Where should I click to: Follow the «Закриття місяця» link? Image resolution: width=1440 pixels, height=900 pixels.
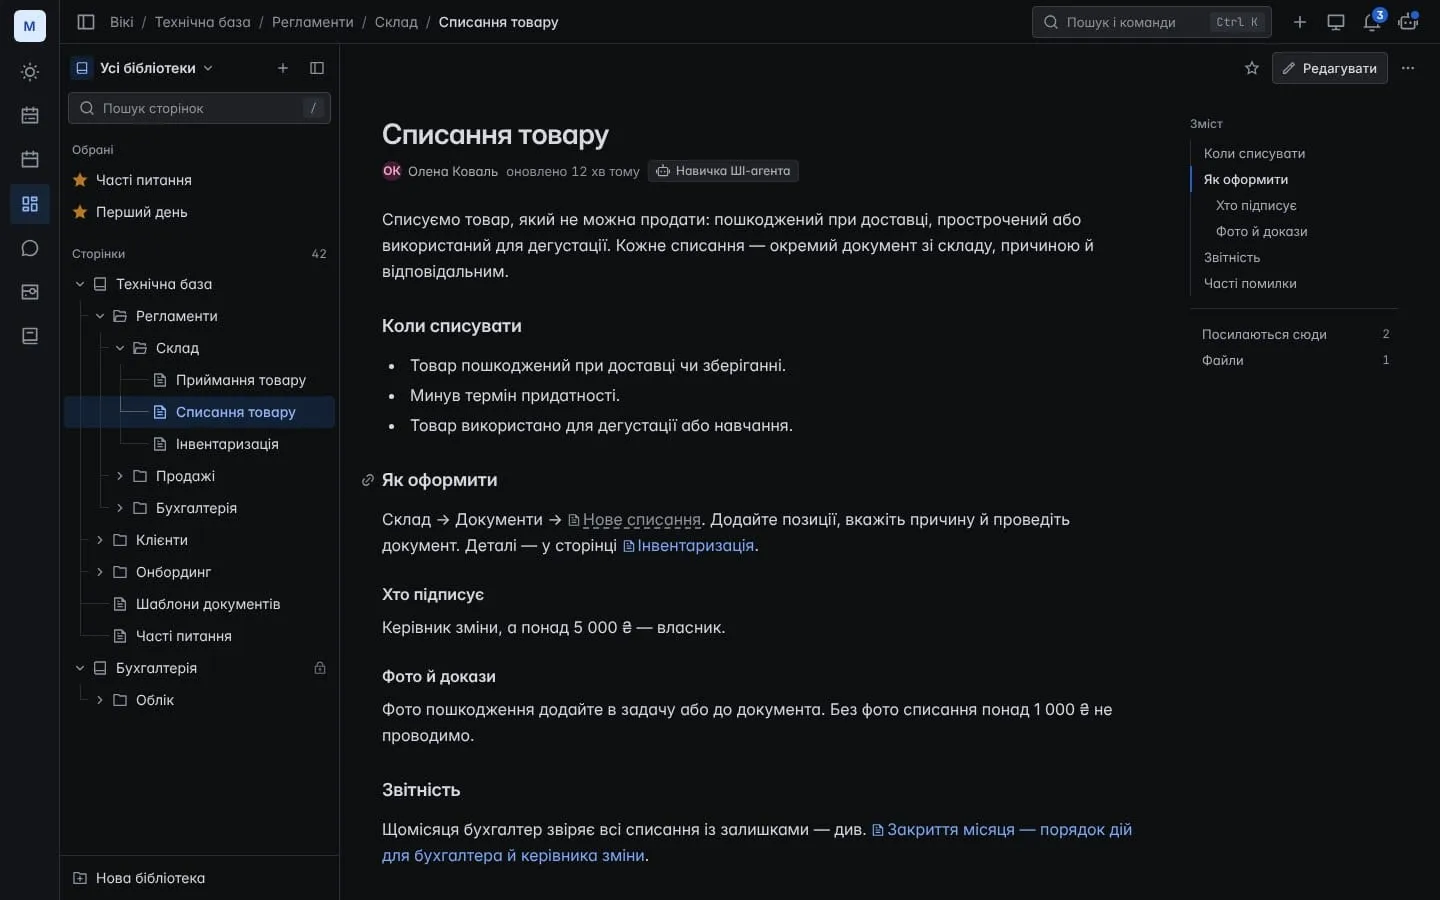757,842
